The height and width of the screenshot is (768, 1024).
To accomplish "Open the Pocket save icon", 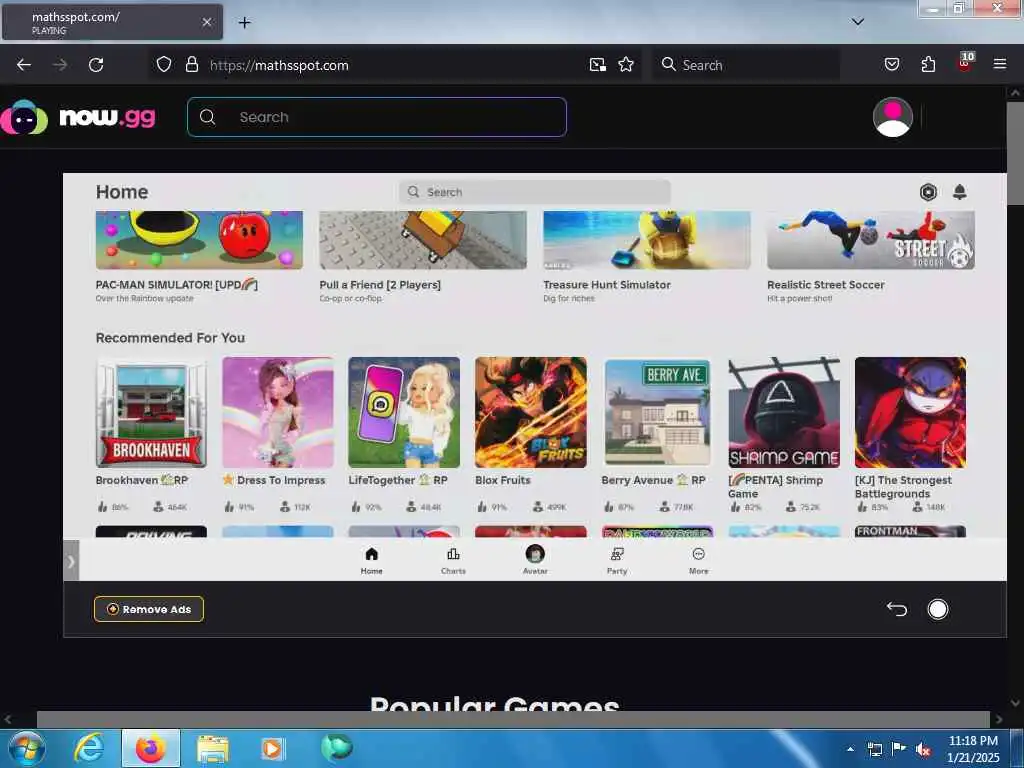I will (x=891, y=64).
